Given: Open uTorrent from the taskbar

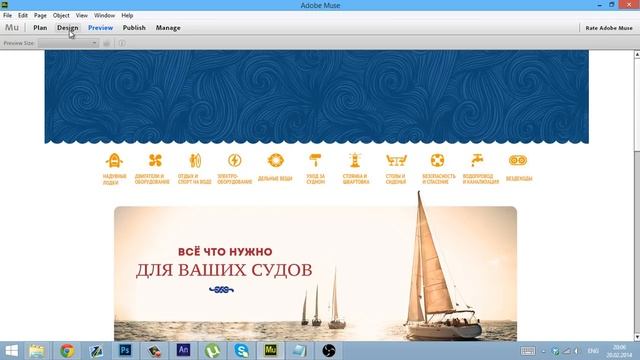Looking at the screenshot, I should point(212,351).
